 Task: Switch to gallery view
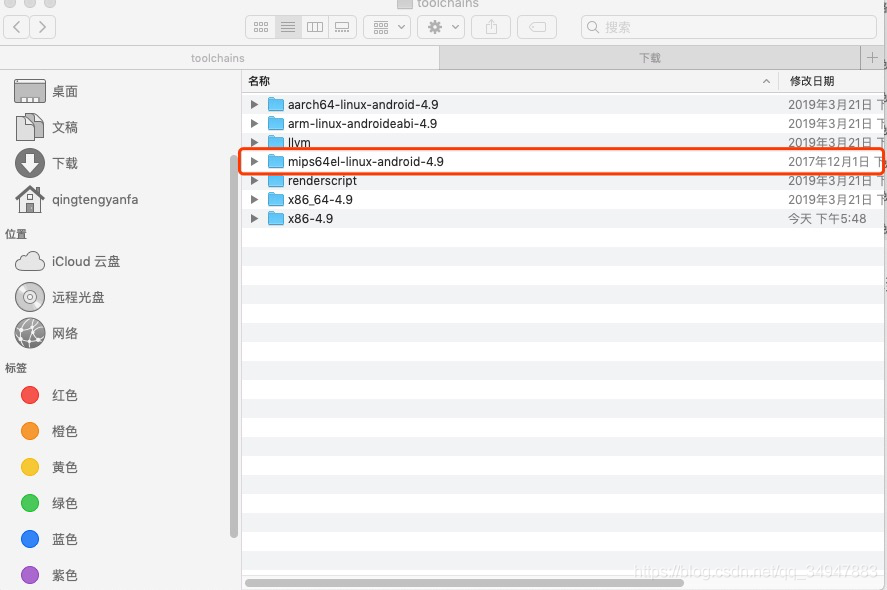point(342,27)
